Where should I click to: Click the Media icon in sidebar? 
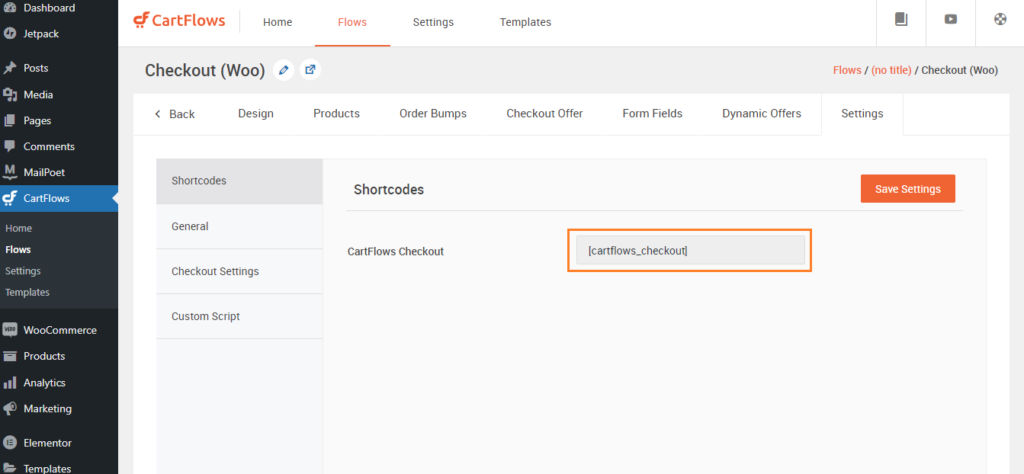[x=10, y=95]
